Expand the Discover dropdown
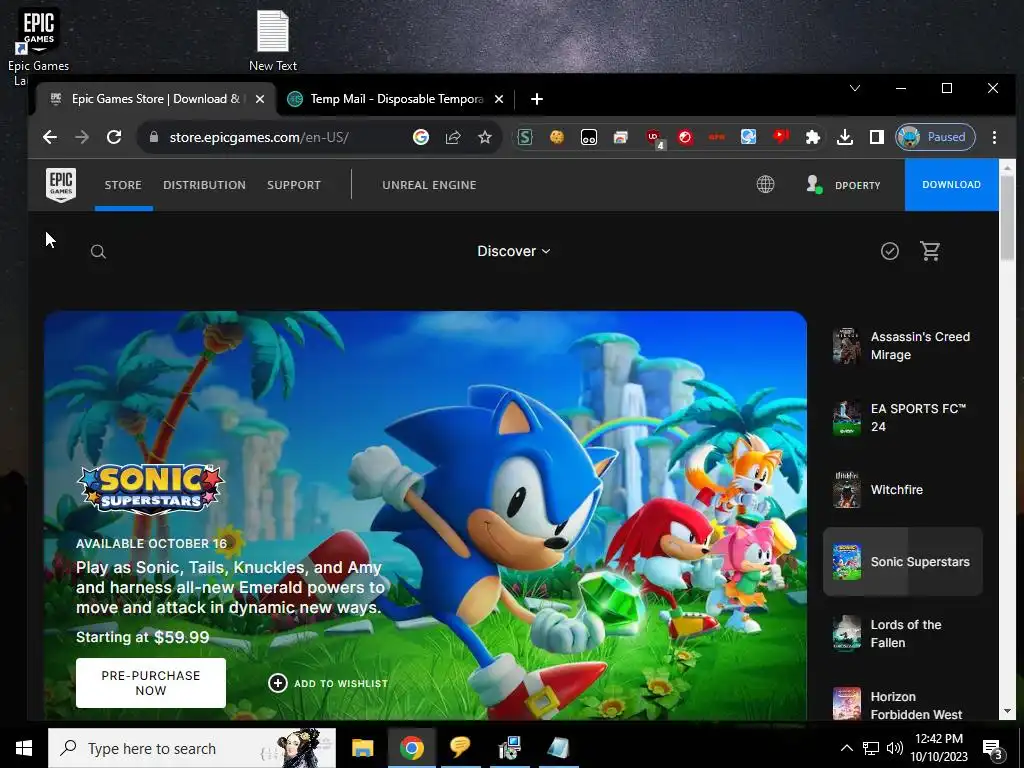This screenshot has width=1024, height=768. [514, 251]
